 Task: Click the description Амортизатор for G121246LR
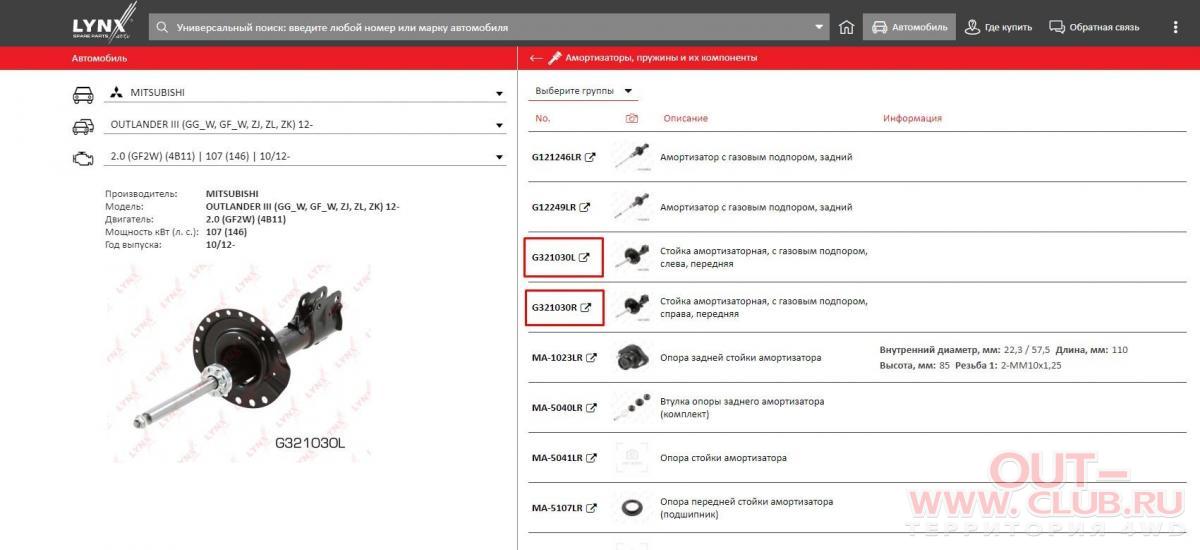pos(756,157)
